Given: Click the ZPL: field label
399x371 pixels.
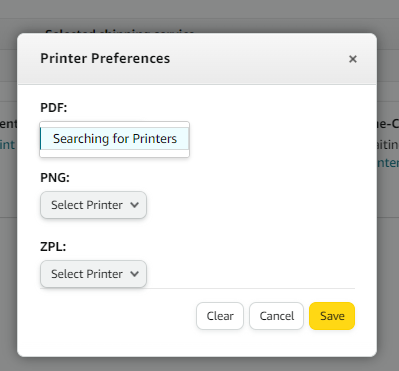Looking at the screenshot, I should click(x=53, y=247).
